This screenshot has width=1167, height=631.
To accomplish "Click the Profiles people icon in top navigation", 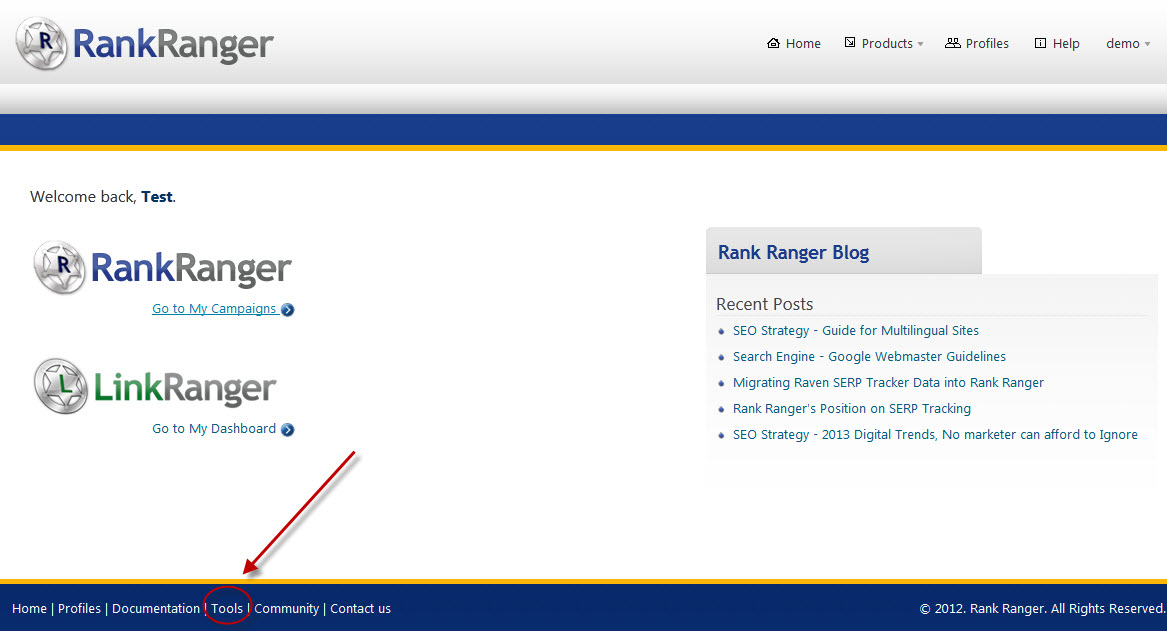I will coord(953,42).
